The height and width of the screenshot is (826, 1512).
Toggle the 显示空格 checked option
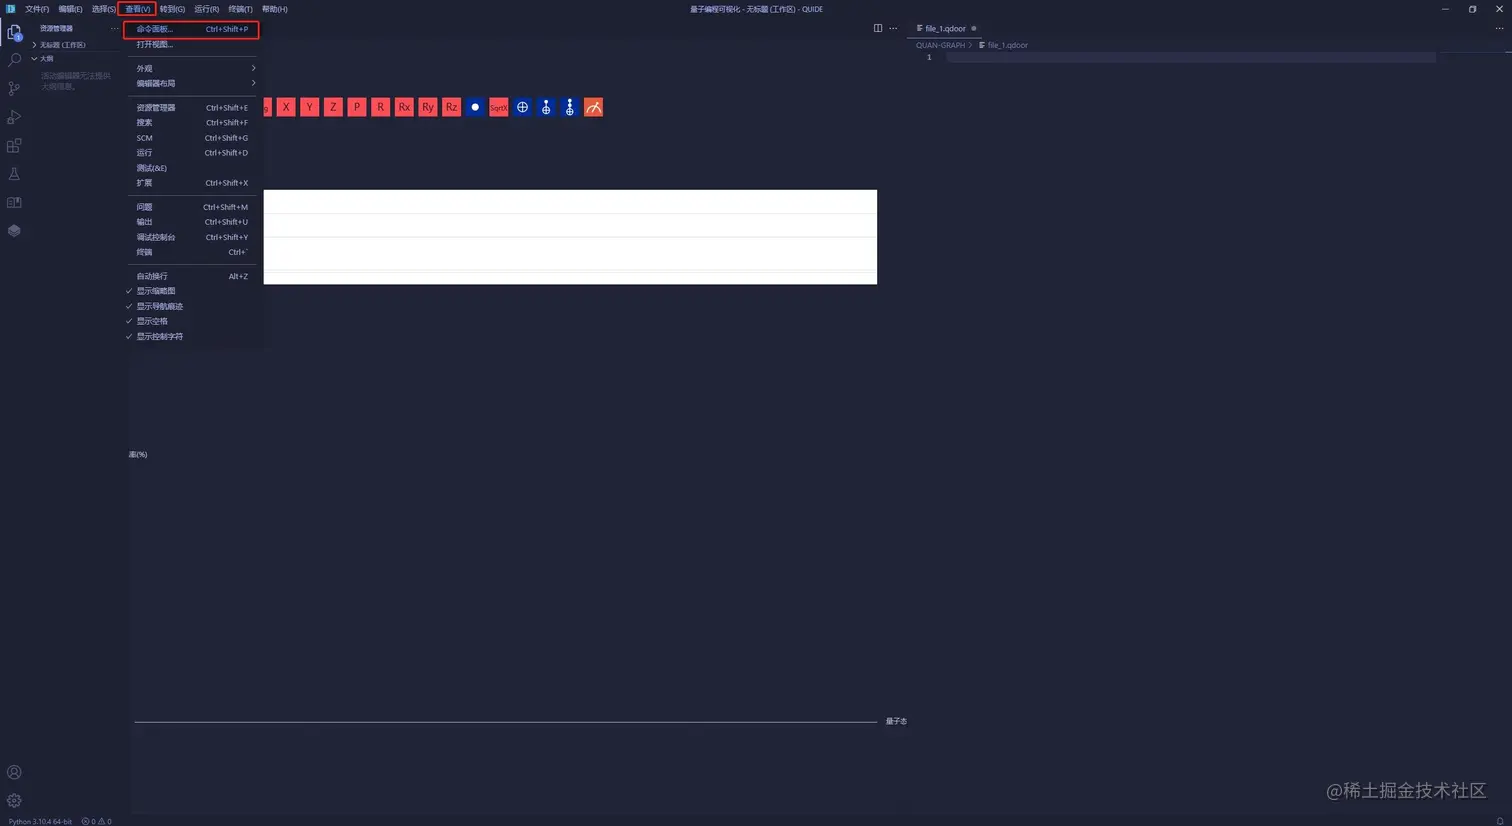coord(191,321)
